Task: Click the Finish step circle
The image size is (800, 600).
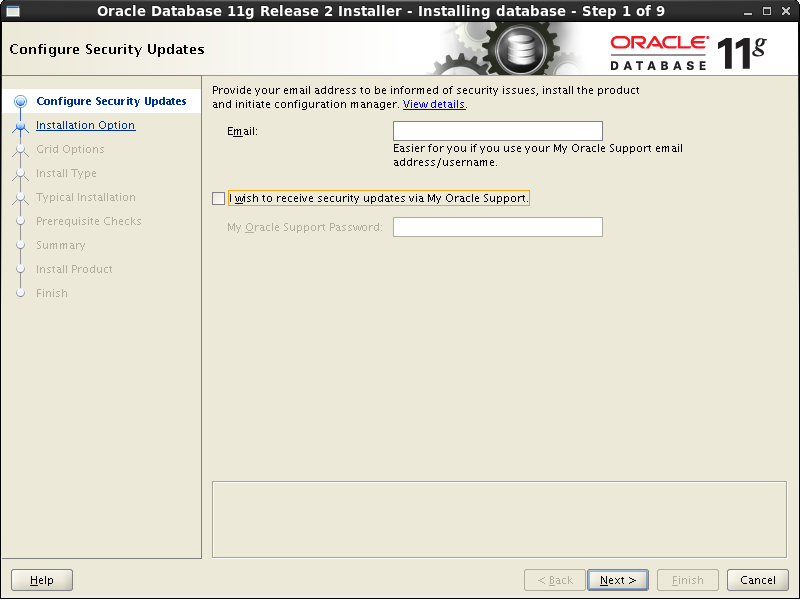Action: pyautogui.click(x=21, y=293)
